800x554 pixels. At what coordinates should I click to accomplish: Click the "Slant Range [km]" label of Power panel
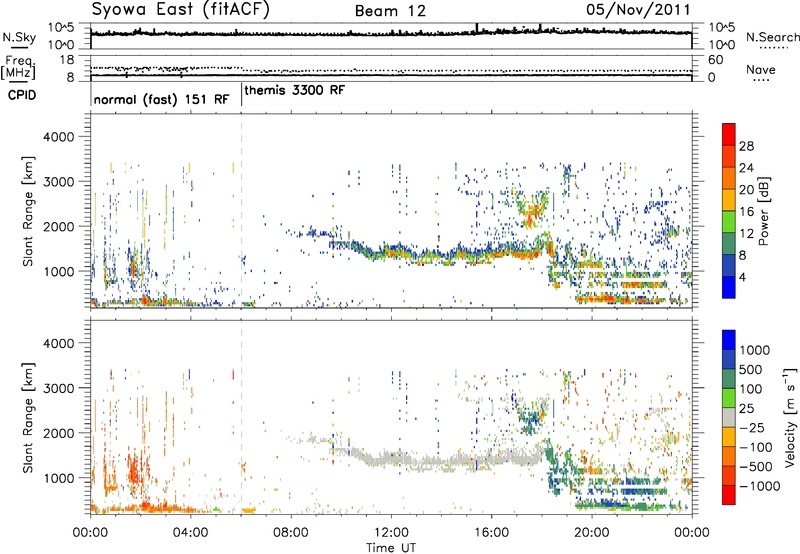click(x=29, y=211)
